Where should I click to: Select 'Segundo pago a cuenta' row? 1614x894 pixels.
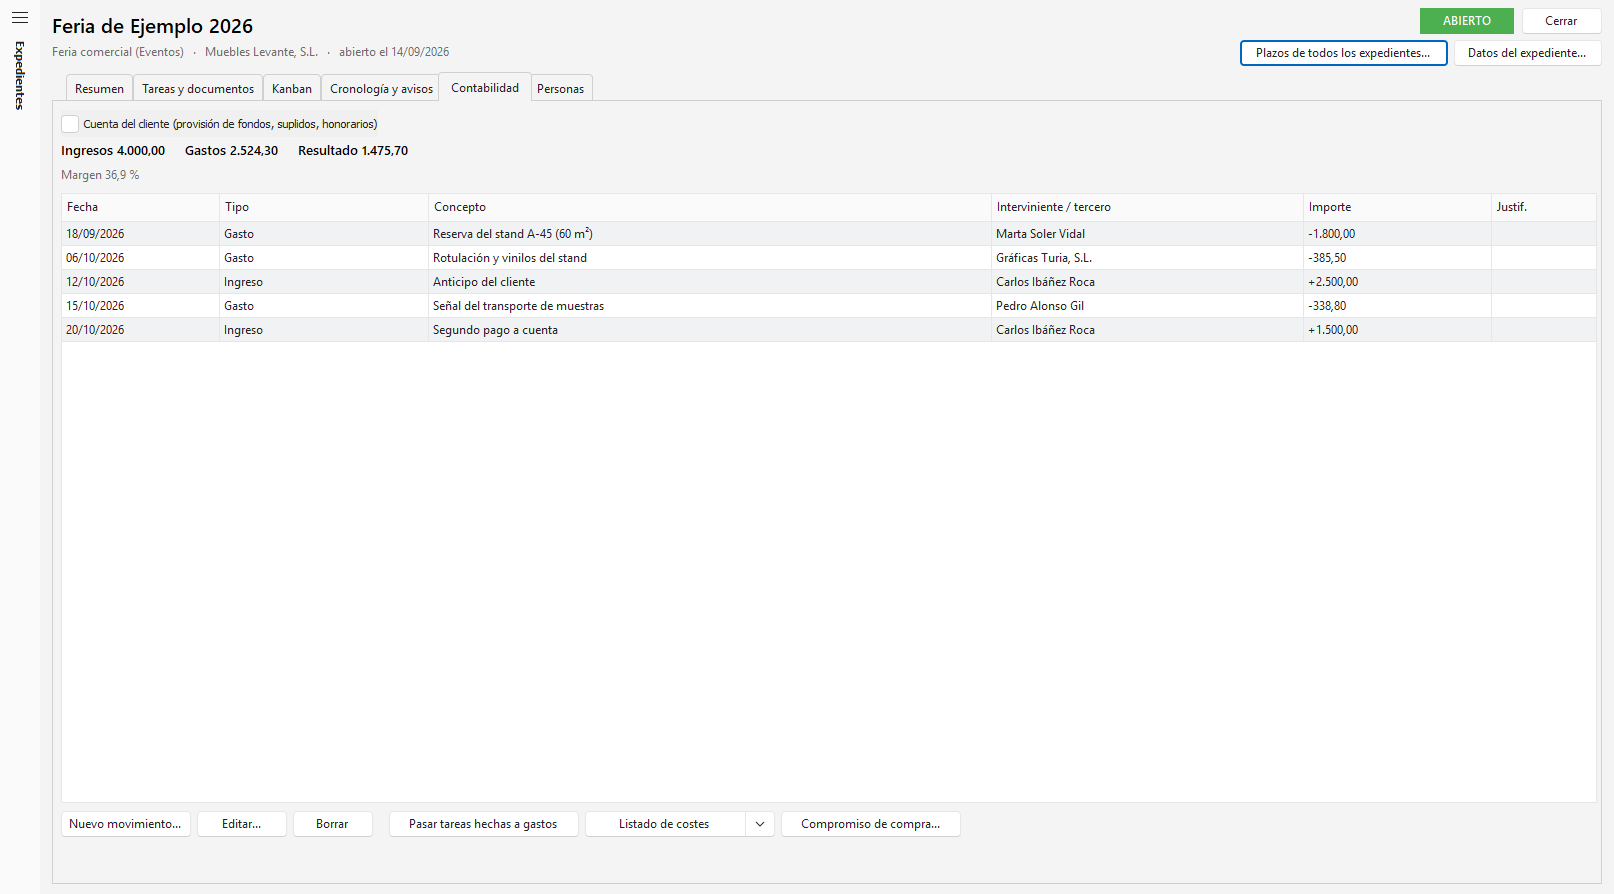(x=829, y=330)
